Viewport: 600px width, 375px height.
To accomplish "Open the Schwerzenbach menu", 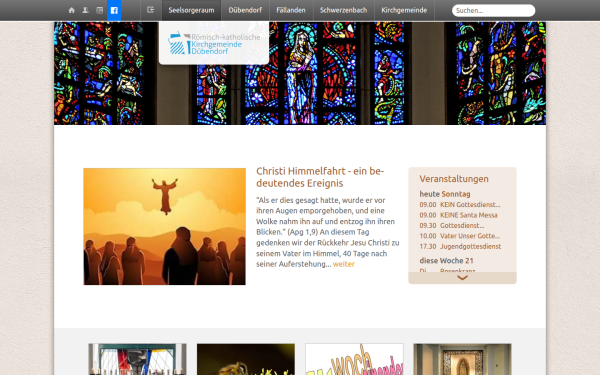I will (344, 10).
